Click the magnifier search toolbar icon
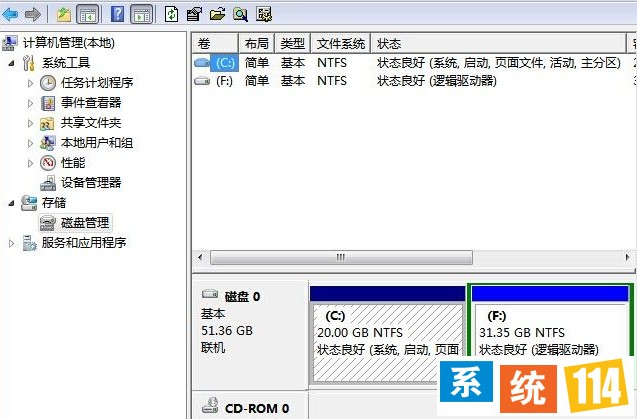The image size is (637, 419). pos(240,15)
